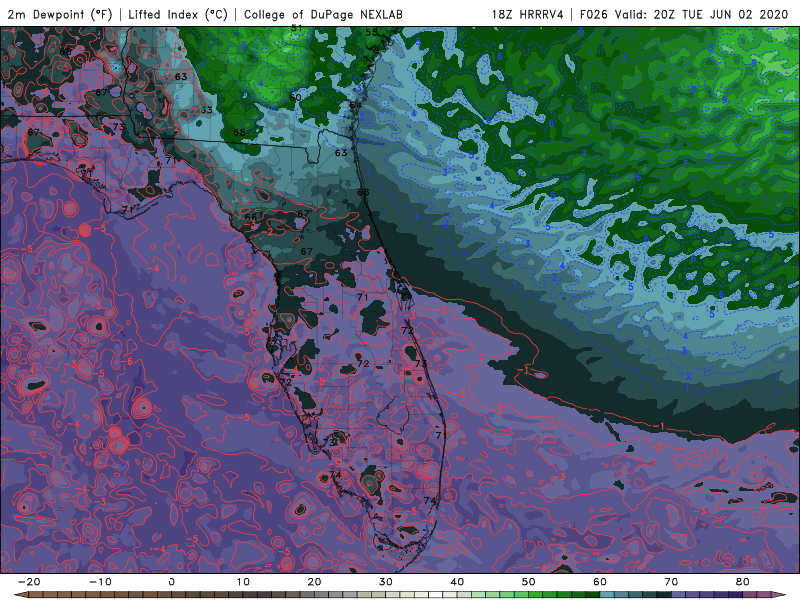The width and height of the screenshot is (800, 600).
Task: Click the 'F026' forecast hour text
Action: point(593,14)
